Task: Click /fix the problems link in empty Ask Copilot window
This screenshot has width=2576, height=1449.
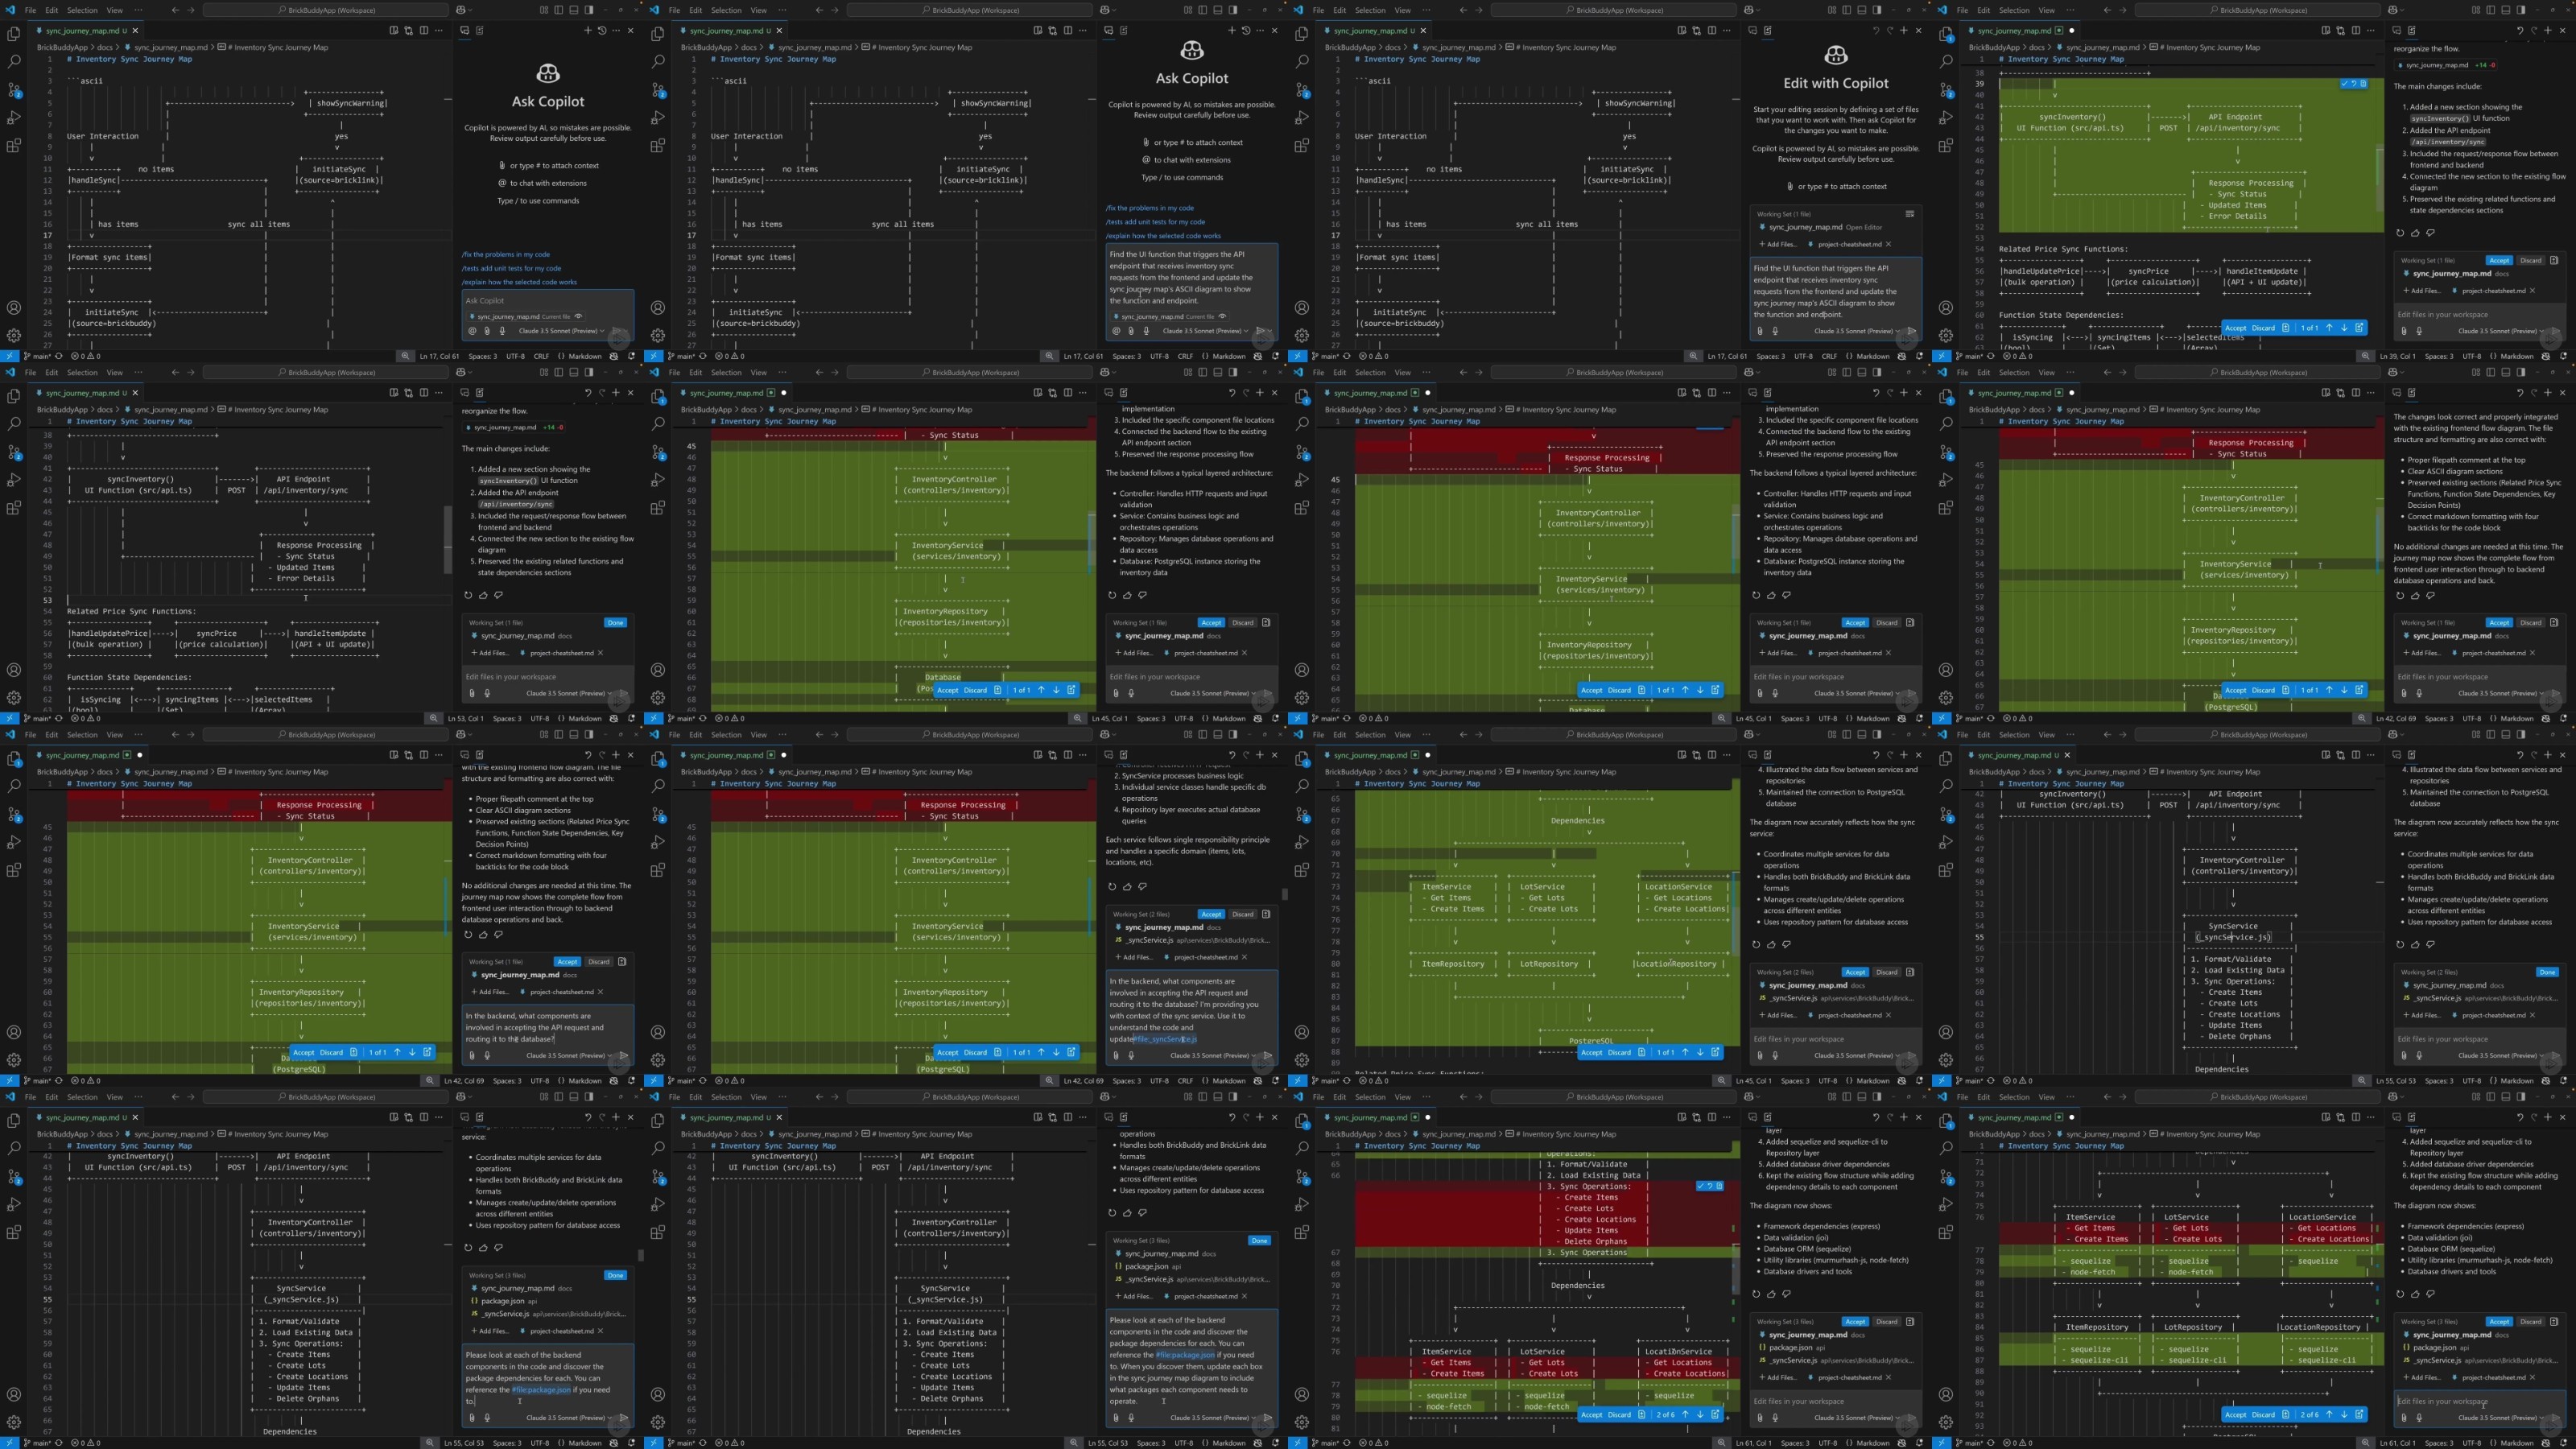Action: 506,254
